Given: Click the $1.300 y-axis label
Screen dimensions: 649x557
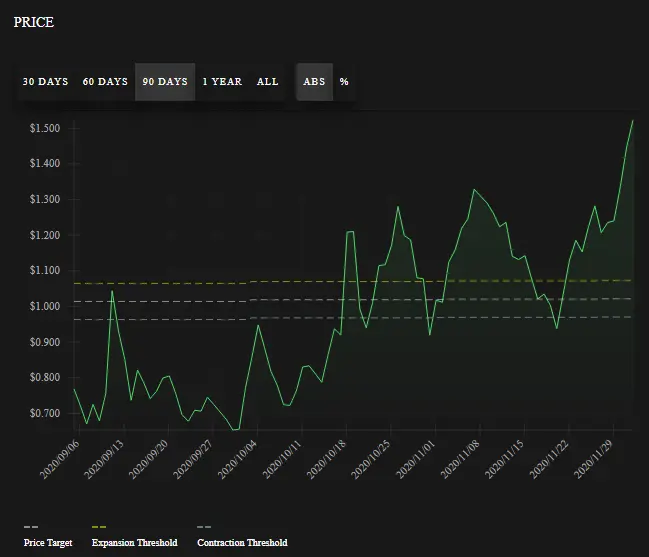Looking at the screenshot, I should (x=45, y=199).
